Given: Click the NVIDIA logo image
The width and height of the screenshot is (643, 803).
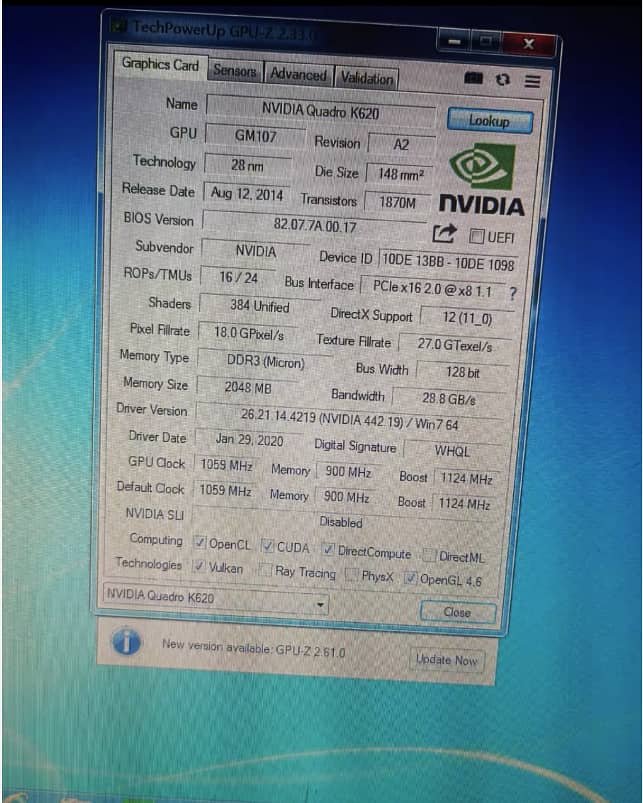Looking at the screenshot, I should [x=482, y=180].
